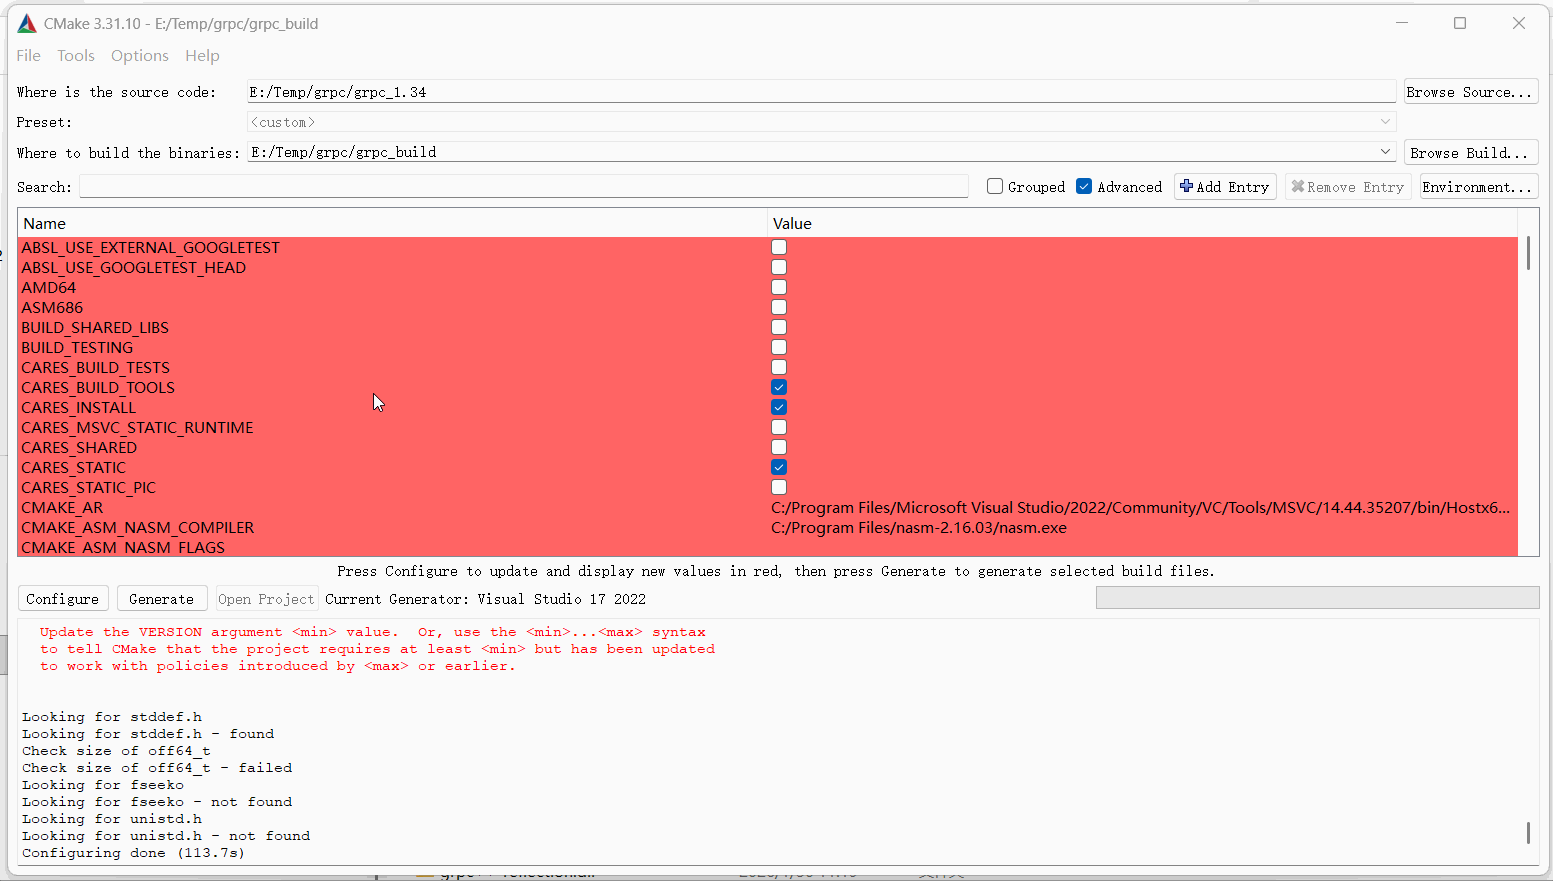This screenshot has width=1553, height=881.
Task: Uncheck CARES_BUILD_TOOLS checkbox
Action: pos(779,387)
